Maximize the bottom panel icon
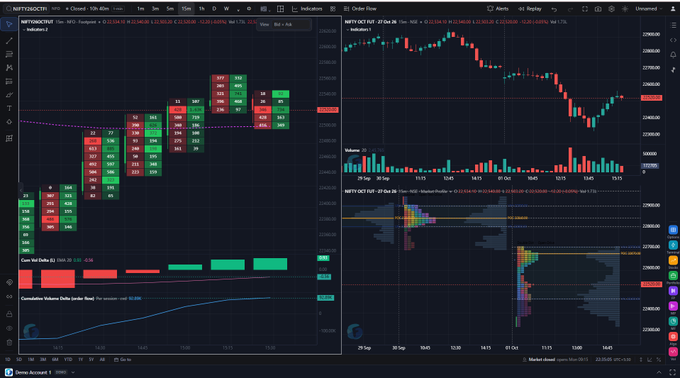 (673, 372)
